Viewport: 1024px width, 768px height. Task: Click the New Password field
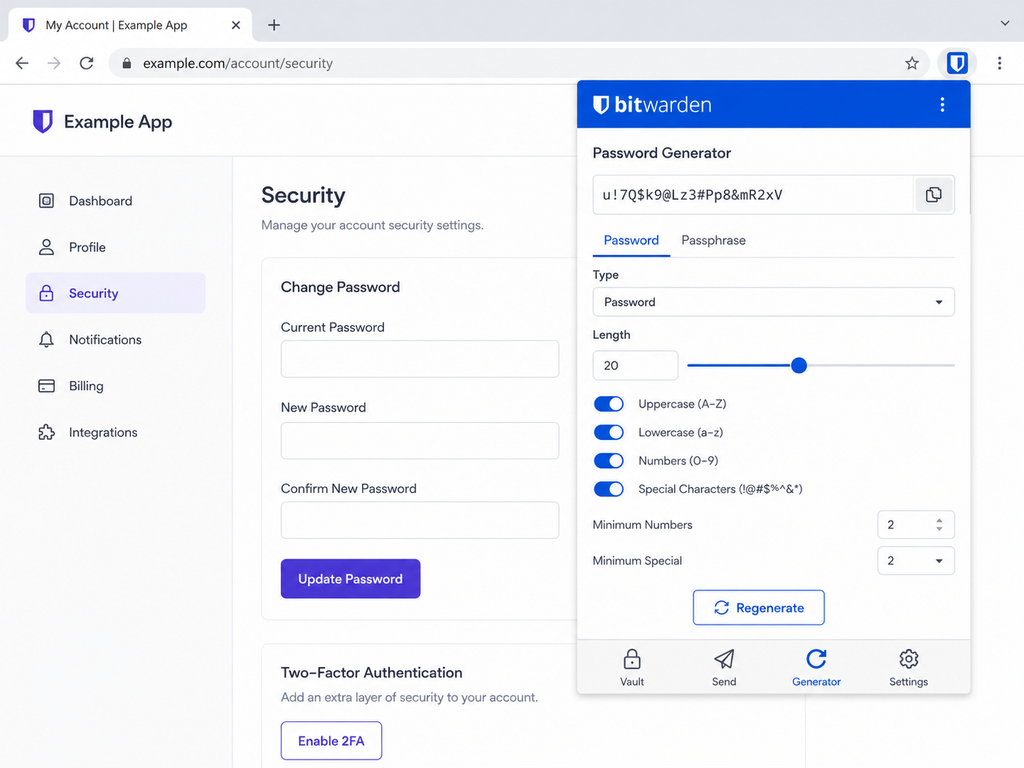coord(420,440)
